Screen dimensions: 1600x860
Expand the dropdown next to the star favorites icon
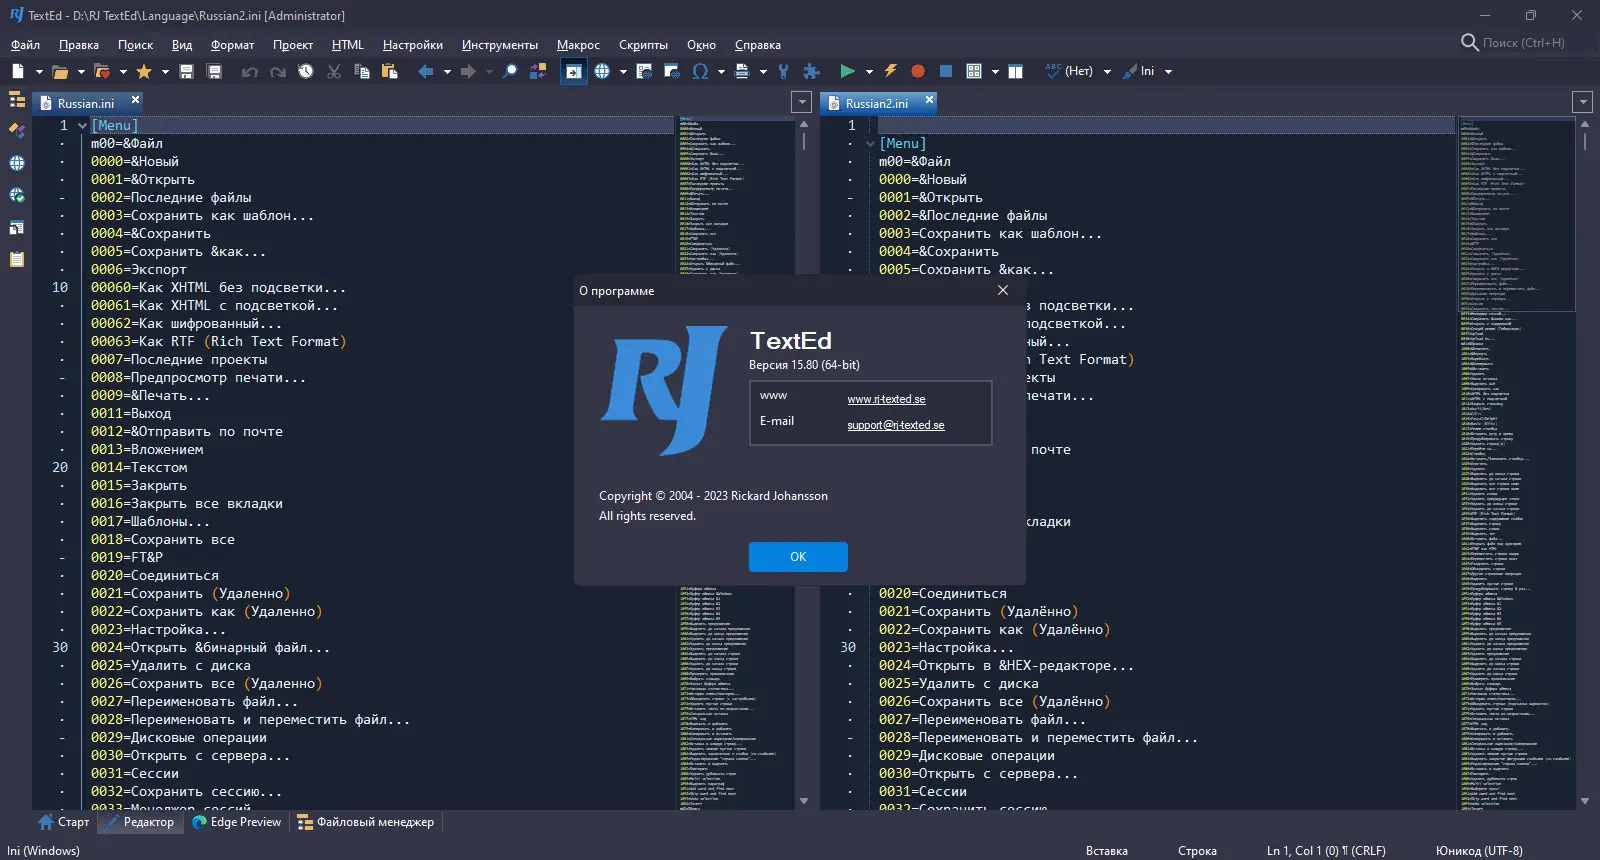tap(165, 72)
